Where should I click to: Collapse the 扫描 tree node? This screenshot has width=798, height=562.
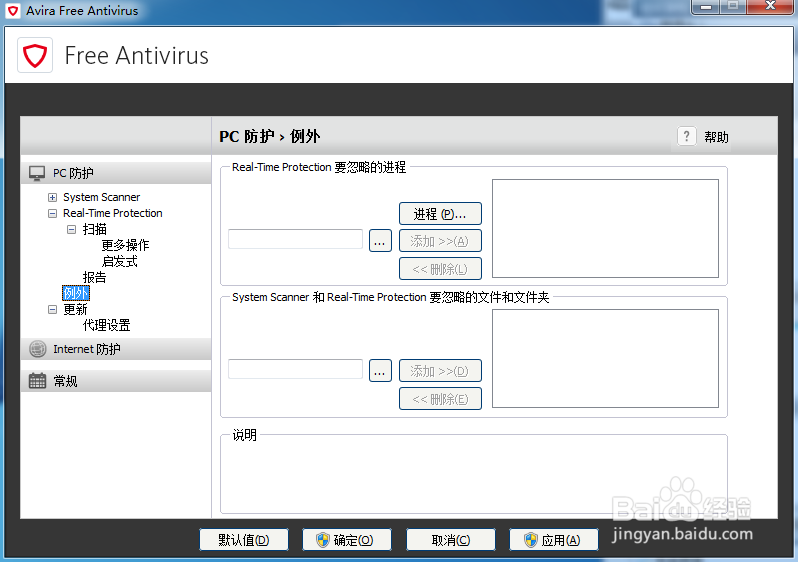[72, 230]
